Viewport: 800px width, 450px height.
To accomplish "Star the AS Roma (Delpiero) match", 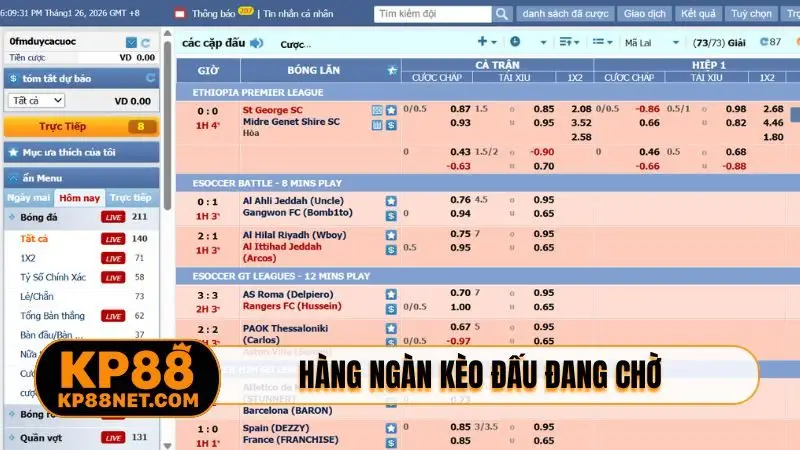I will [x=391, y=294].
